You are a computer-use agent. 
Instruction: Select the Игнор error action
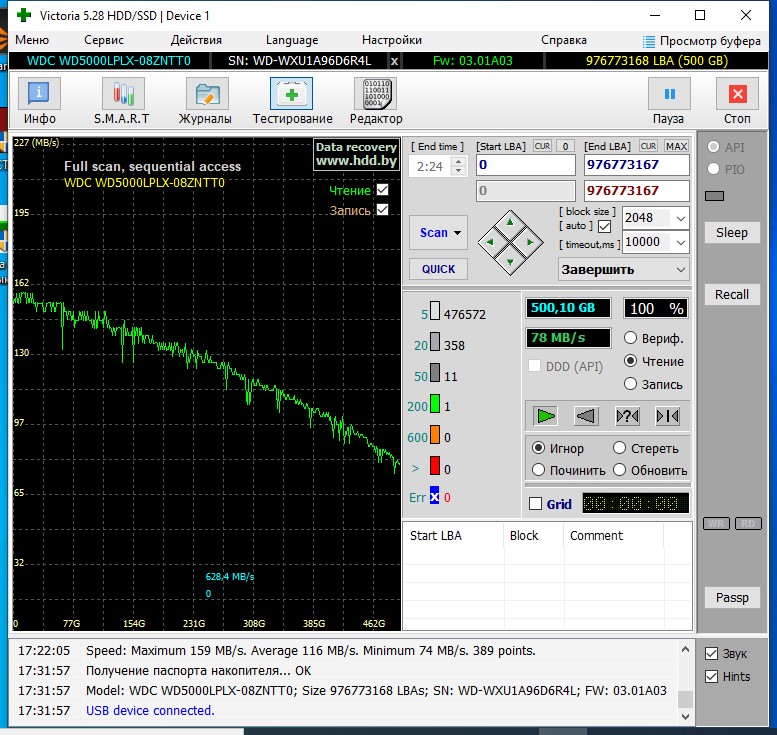click(x=538, y=448)
